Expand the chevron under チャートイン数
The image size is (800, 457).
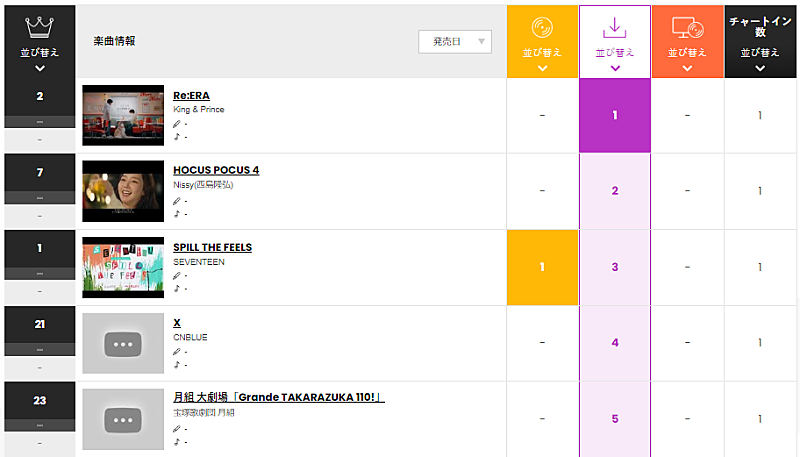[760, 69]
